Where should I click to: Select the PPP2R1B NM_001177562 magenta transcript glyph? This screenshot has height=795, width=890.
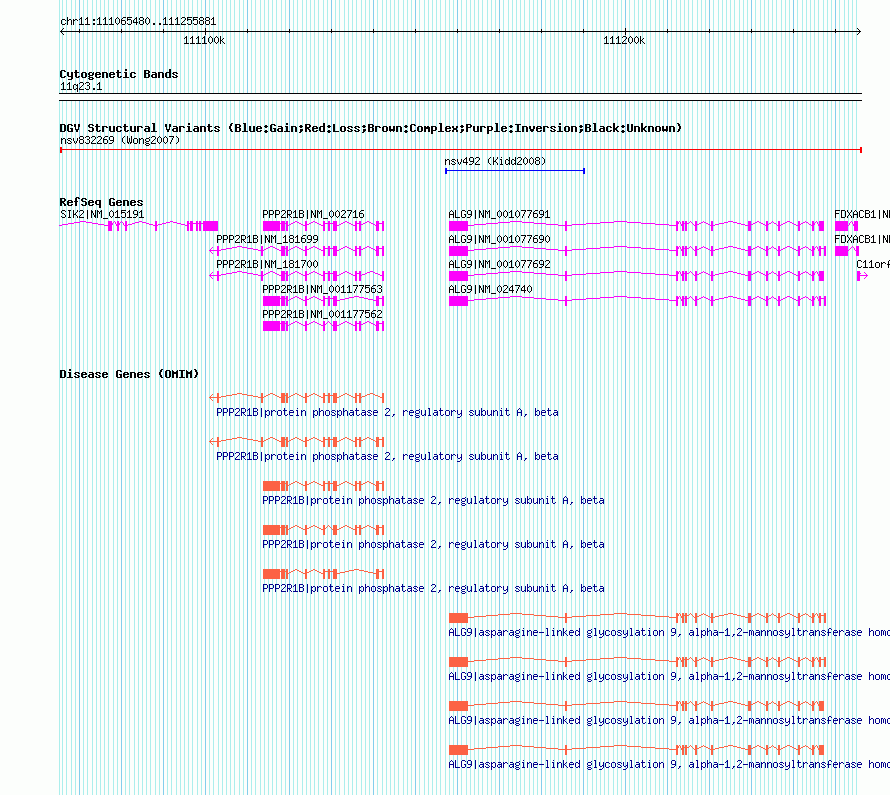coord(324,326)
